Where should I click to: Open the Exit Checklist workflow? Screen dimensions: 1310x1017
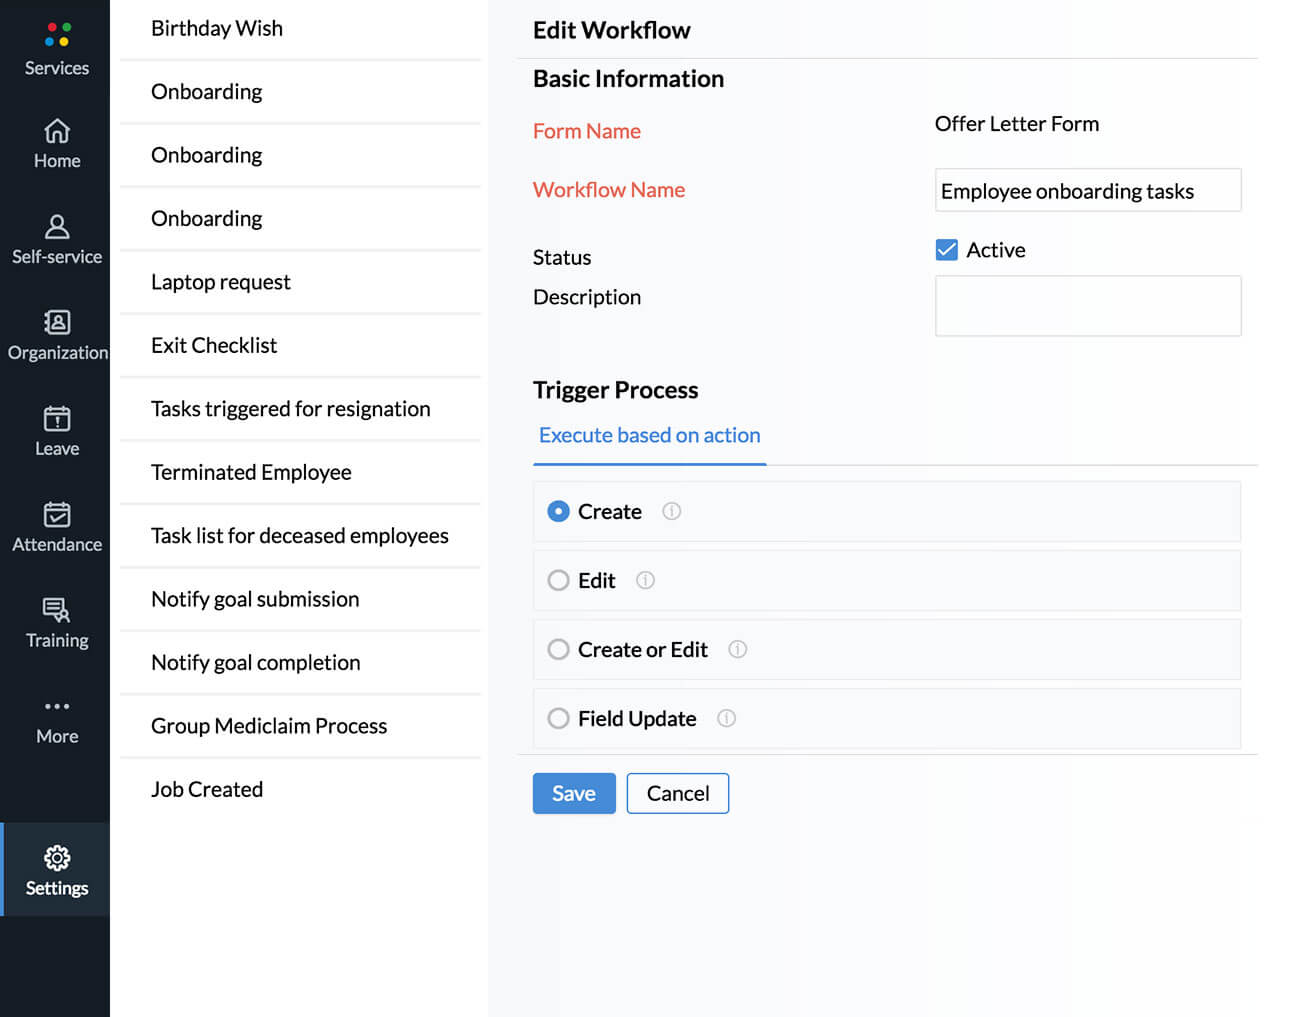[x=214, y=346]
